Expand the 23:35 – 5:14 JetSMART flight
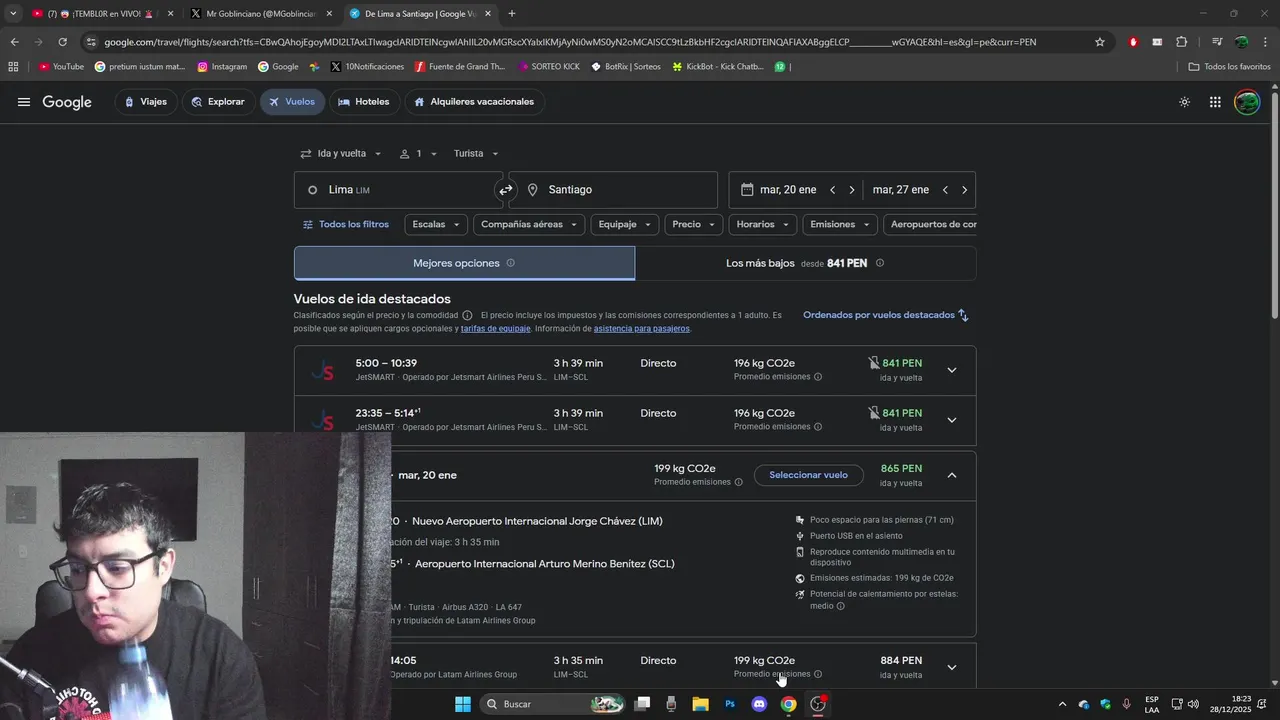Viewport: 1280px width, 720px height. [x=952, y=420]
